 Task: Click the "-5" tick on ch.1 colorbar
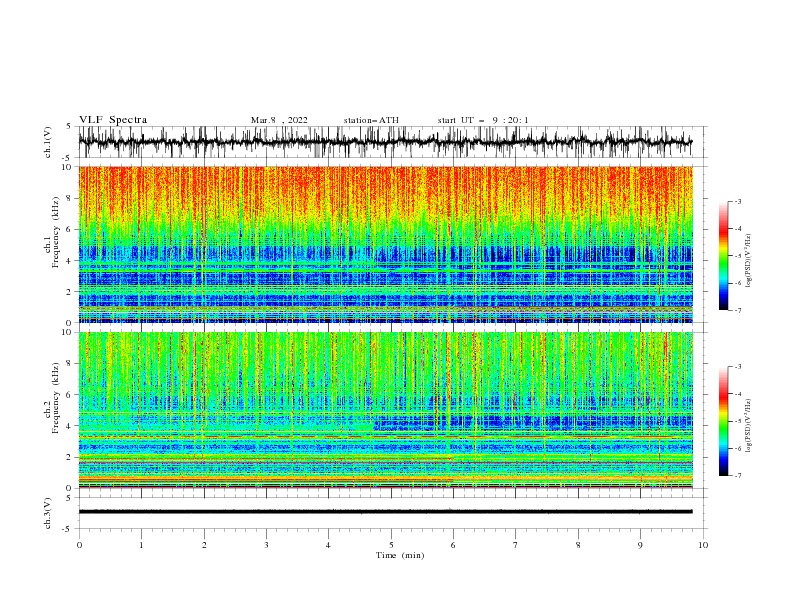click(x=737, y=256)
